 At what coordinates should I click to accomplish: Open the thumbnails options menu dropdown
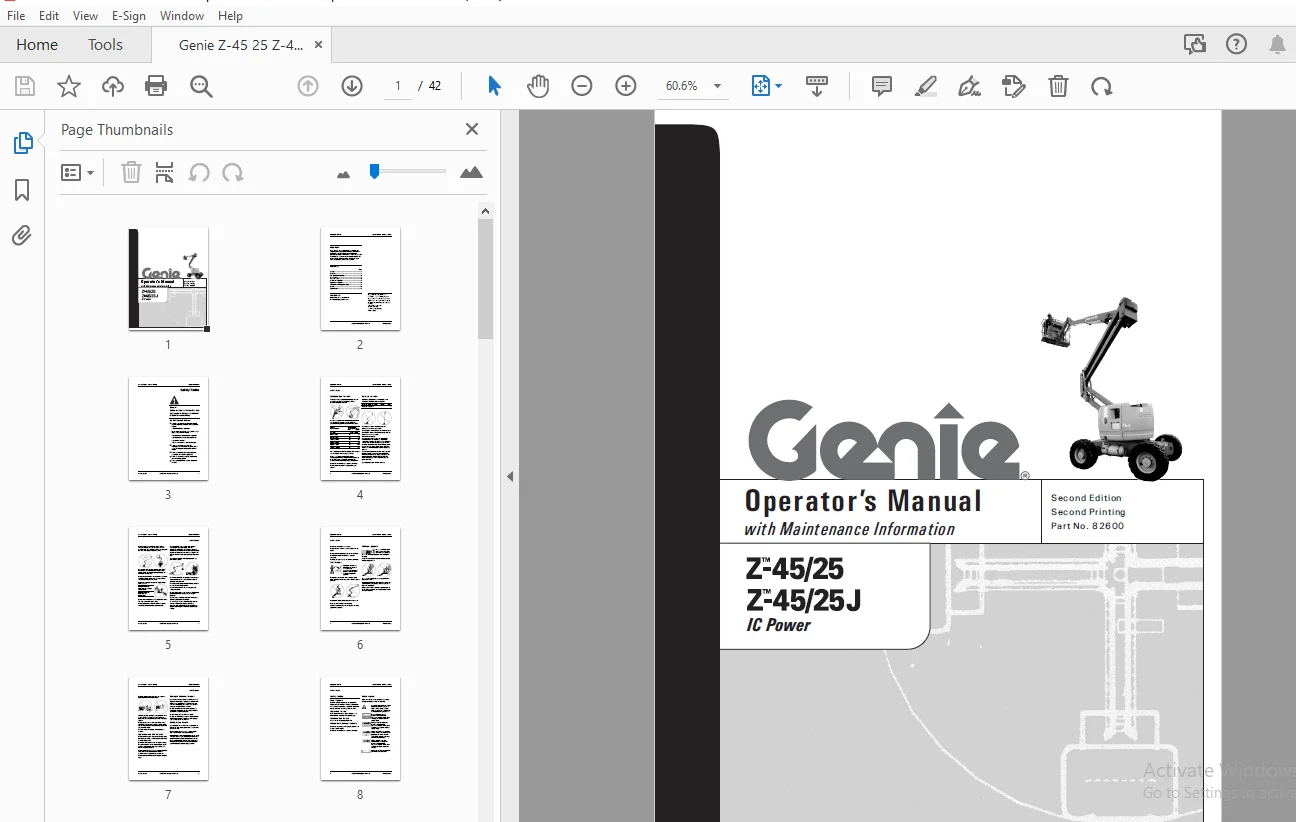tap(78, 173)
